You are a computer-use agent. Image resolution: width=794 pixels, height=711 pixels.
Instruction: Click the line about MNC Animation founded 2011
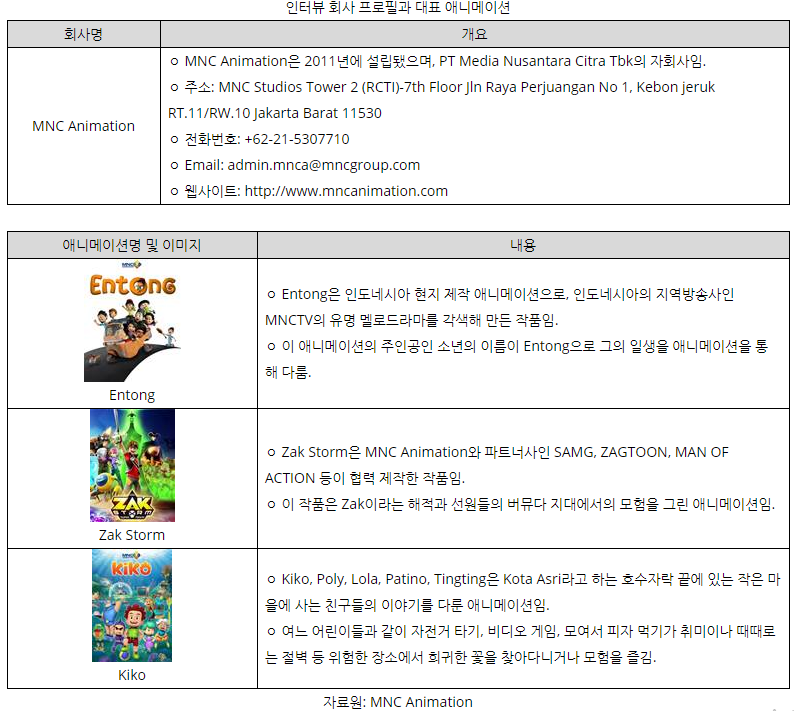point(438,61)
